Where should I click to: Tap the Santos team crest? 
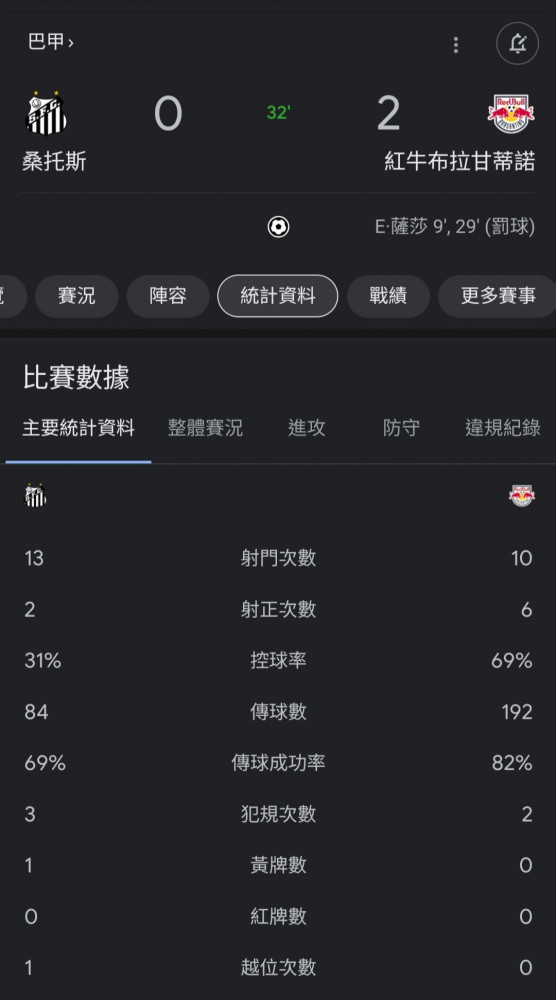46,114
